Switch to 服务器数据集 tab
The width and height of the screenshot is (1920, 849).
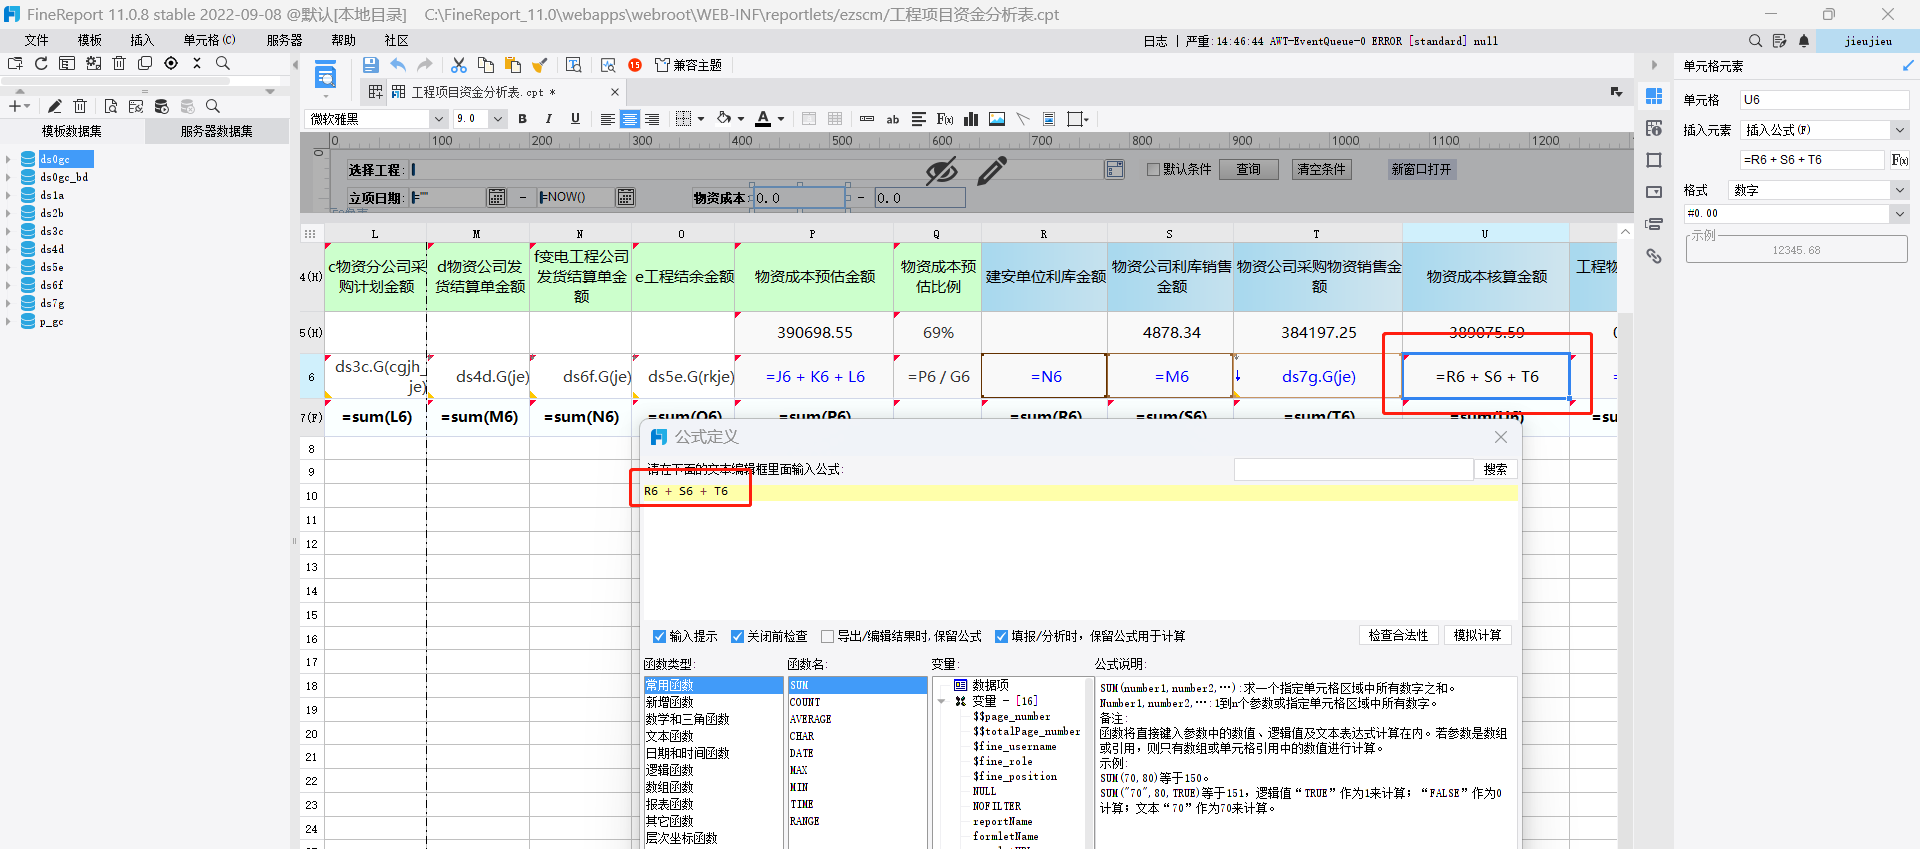217,131
